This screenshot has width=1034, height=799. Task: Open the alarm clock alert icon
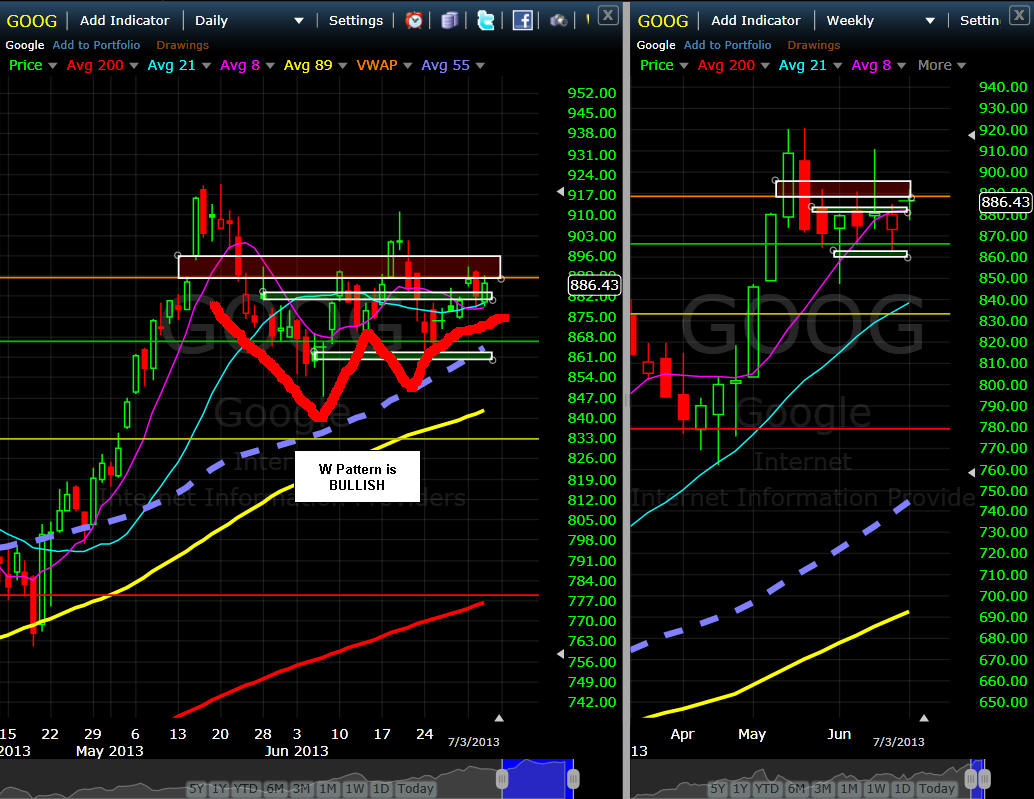(414, 20)
